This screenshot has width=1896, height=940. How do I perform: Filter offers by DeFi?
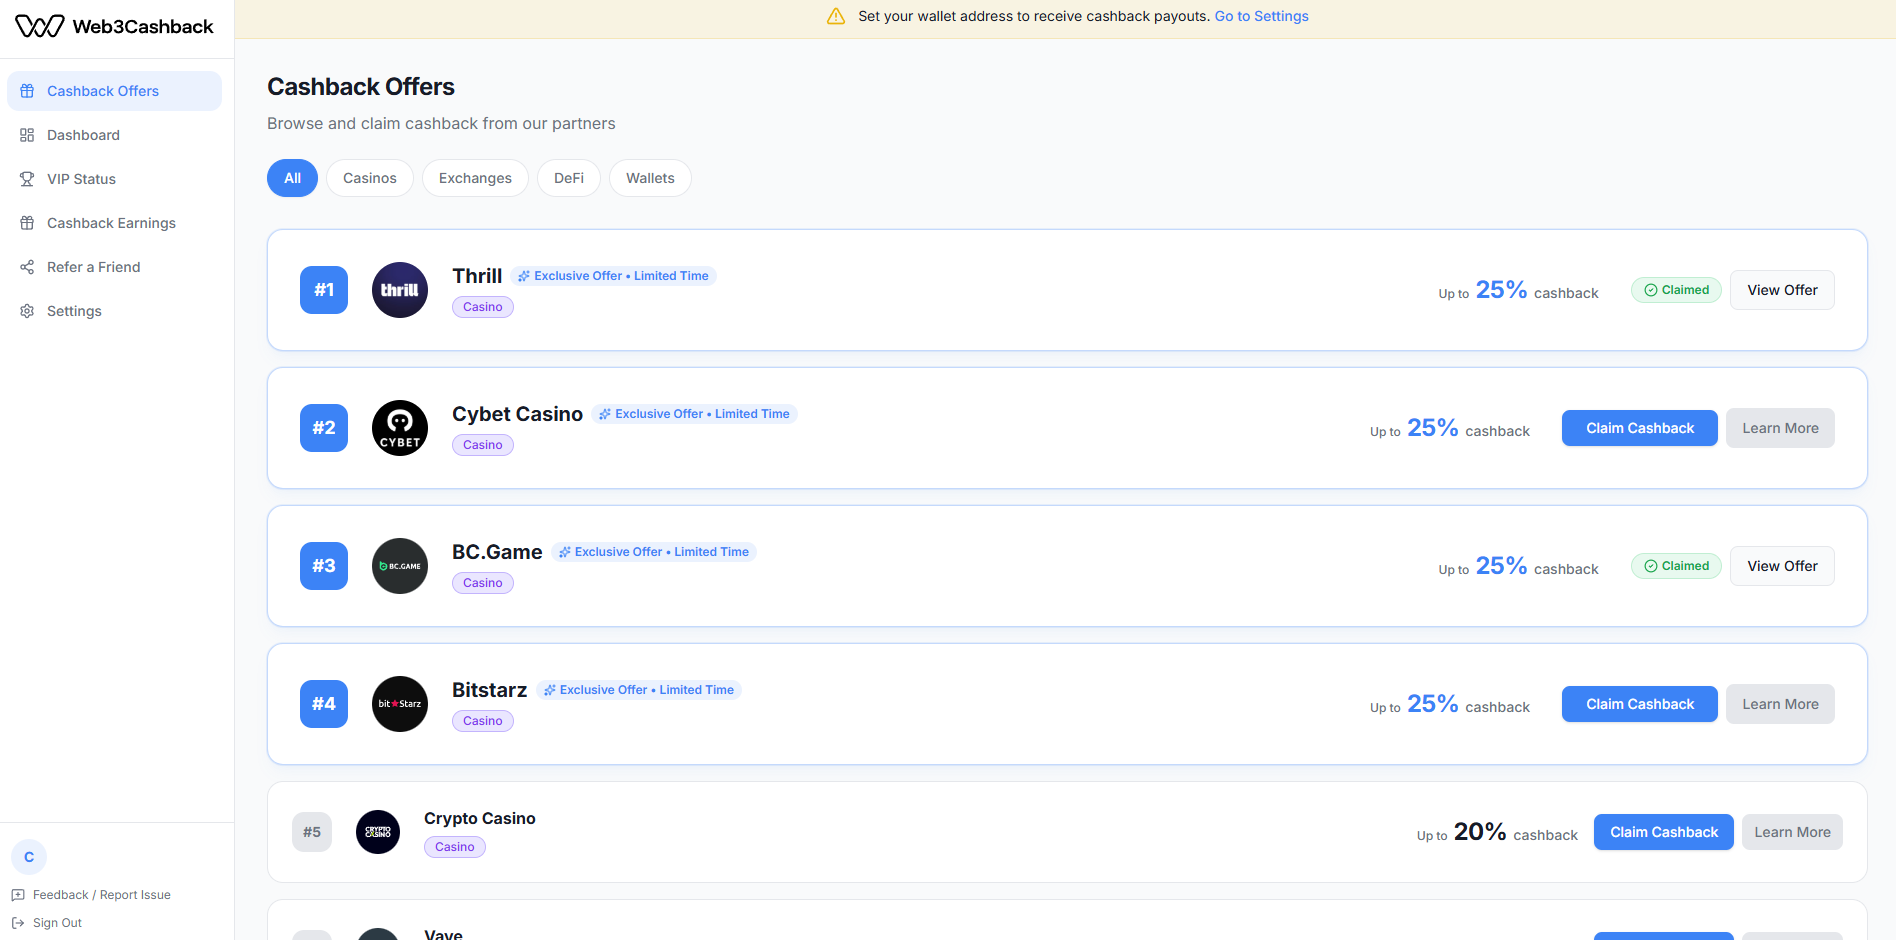coord(569,178)
